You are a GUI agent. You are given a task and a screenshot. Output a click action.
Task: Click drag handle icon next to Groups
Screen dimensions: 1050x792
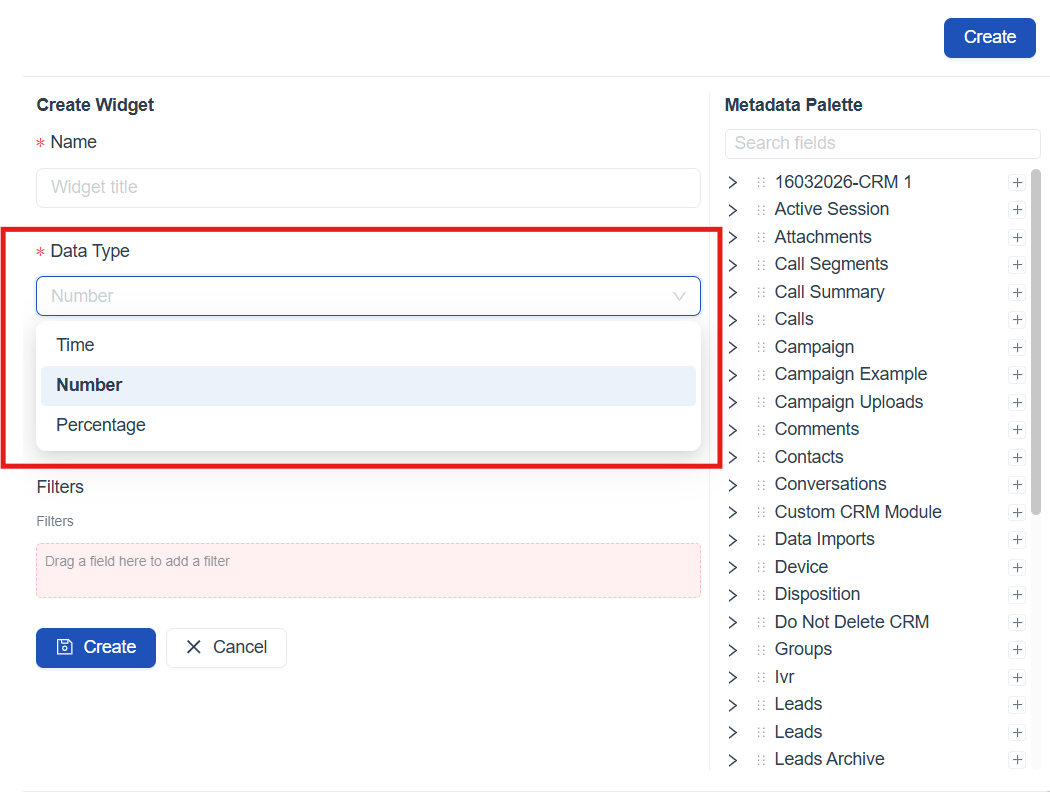pos(761,650)
